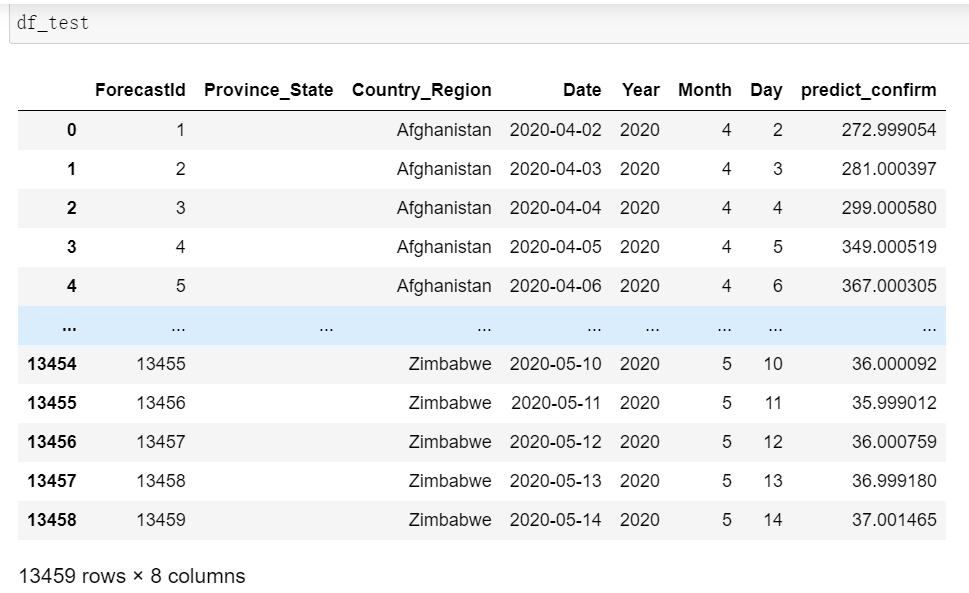Click Zimbabwe in row 13454
The height and width of the screenshot is (593, 969).
450,364
